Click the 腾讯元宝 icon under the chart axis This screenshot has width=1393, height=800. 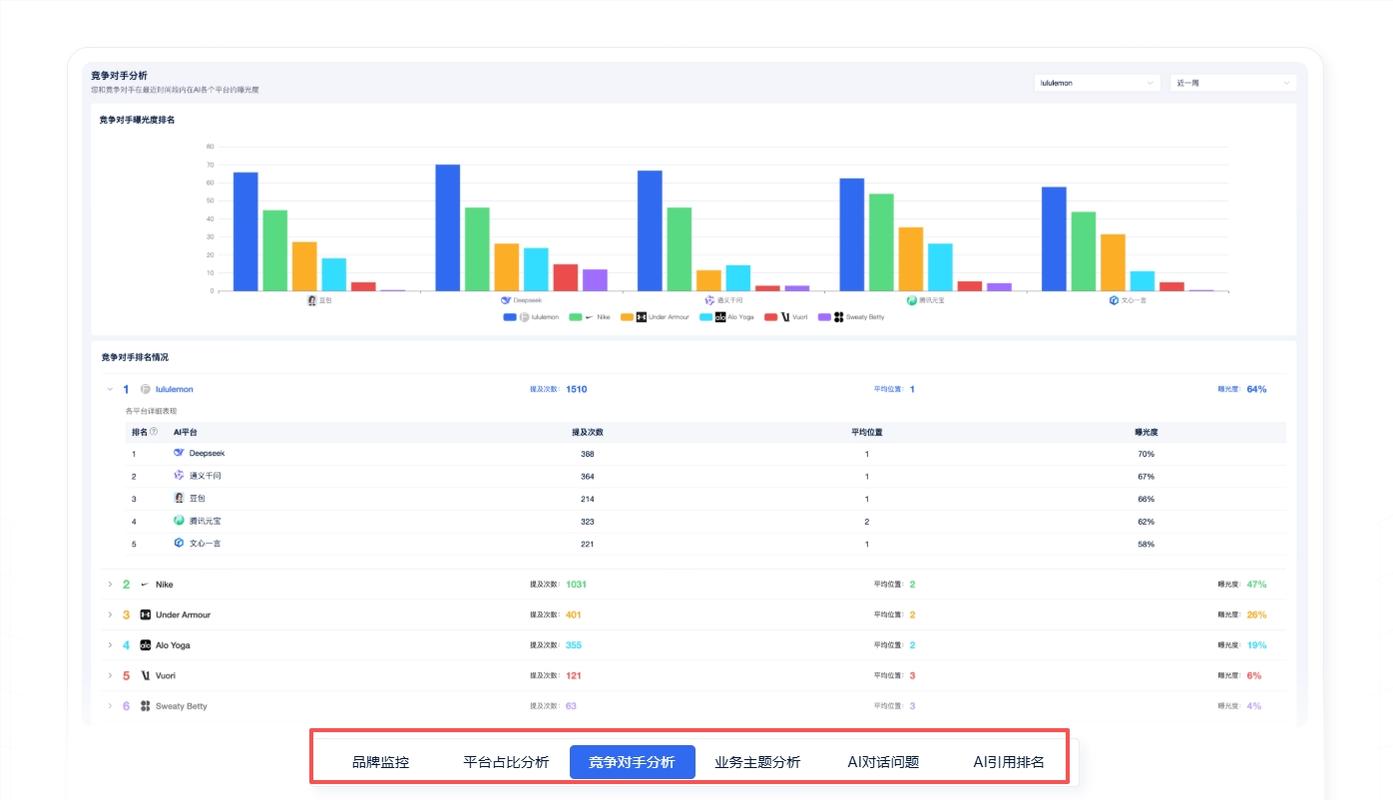tap(912, 300)
